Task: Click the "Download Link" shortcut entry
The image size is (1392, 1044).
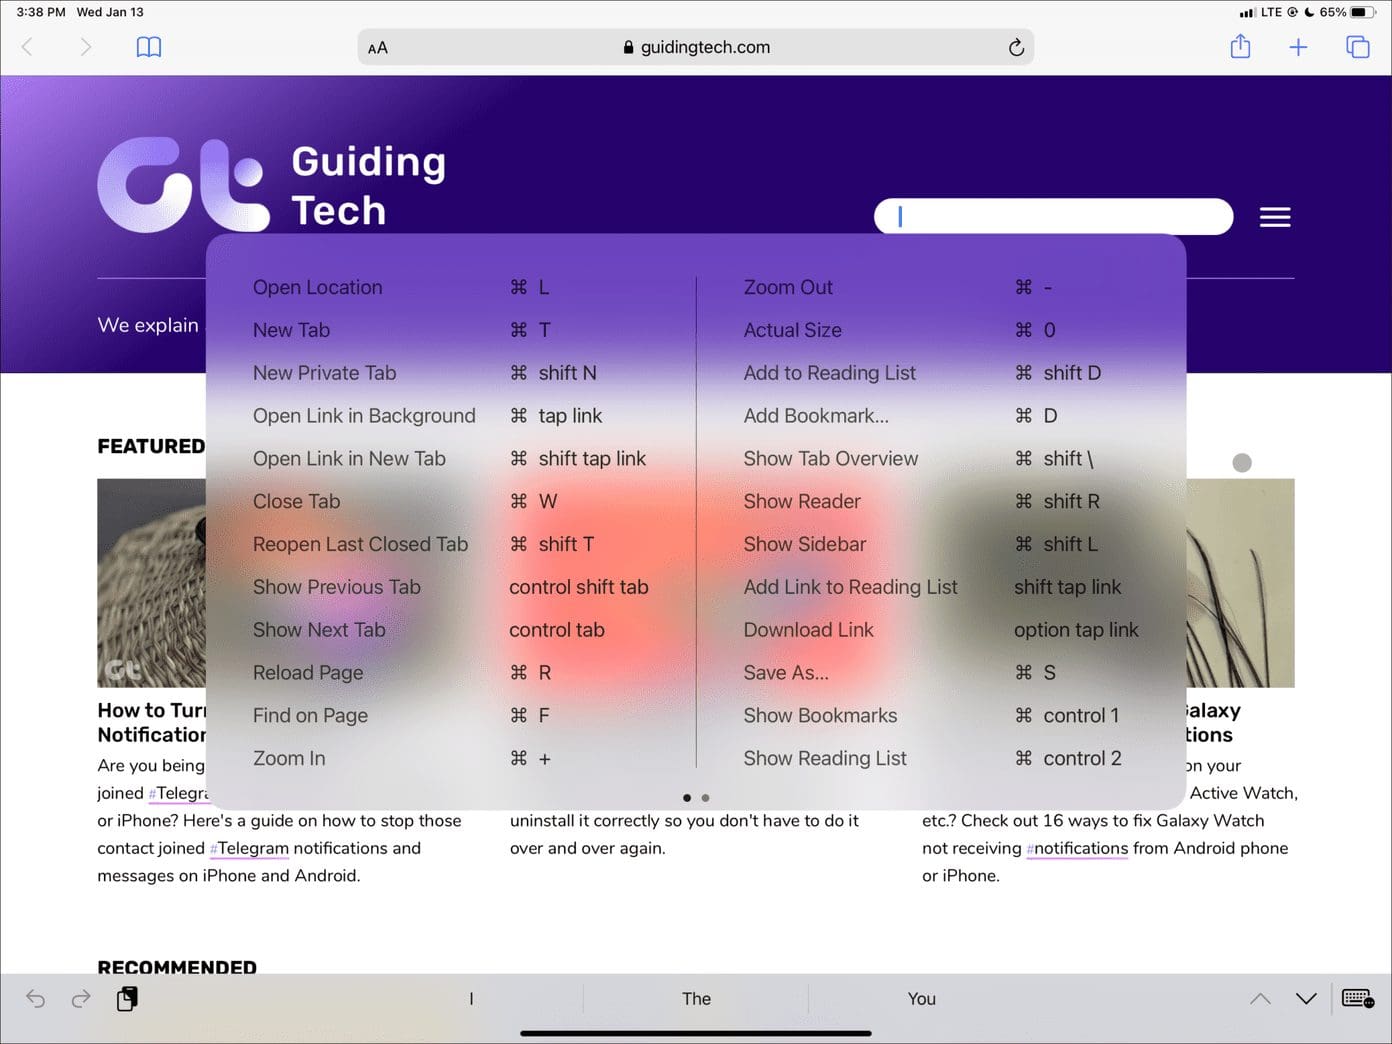Action: point(809,630)
